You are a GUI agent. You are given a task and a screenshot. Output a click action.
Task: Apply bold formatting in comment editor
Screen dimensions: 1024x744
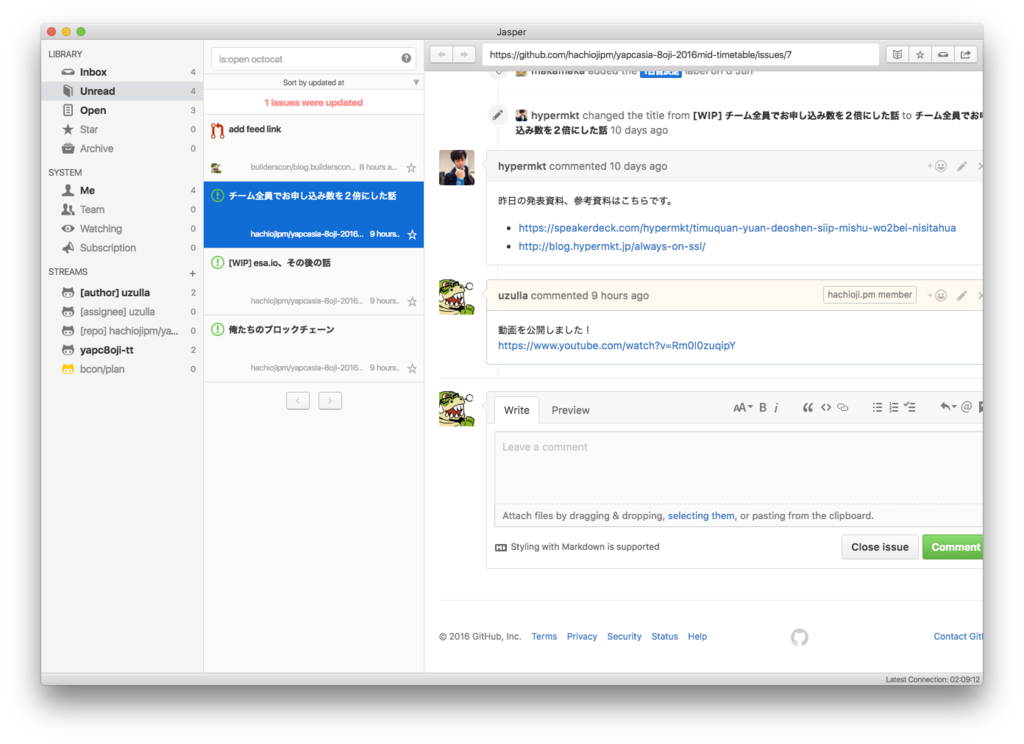(763, 408)
